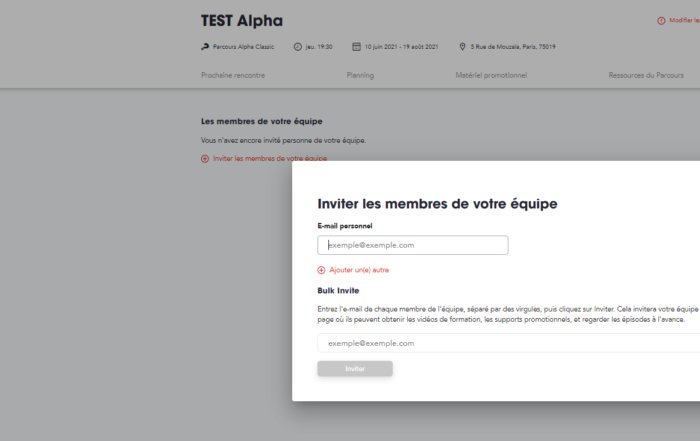The image size is (700, 441).
Task: Click the TEST Alpha title
Action: coord(242,21)
